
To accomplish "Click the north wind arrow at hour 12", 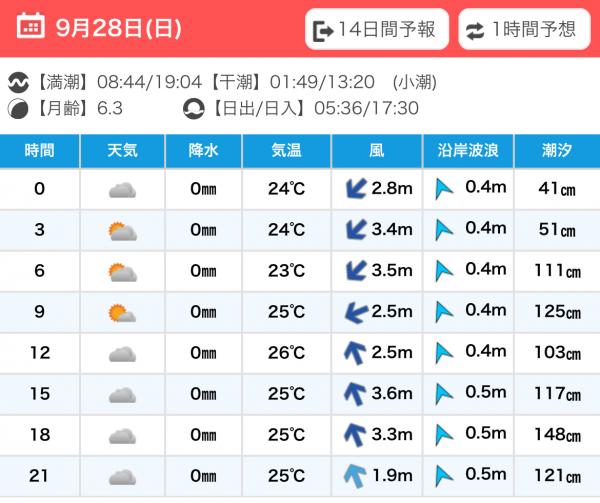I will tap(354, 353).
